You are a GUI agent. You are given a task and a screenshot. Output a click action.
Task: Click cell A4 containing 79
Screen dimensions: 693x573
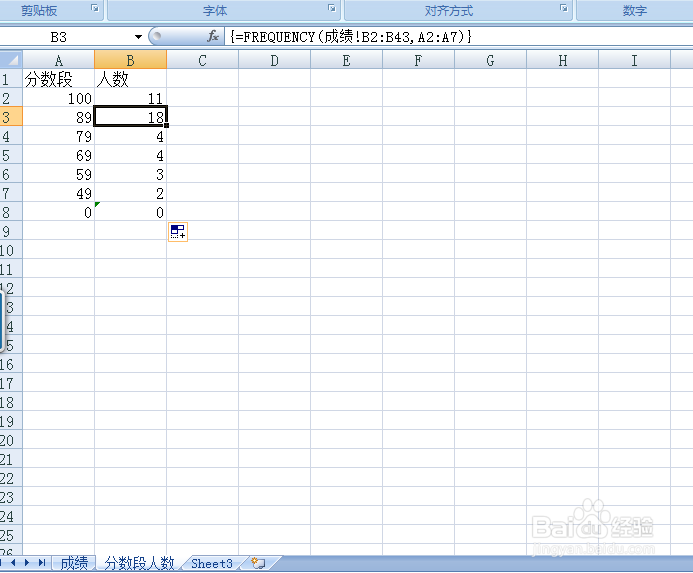point(58,136)
